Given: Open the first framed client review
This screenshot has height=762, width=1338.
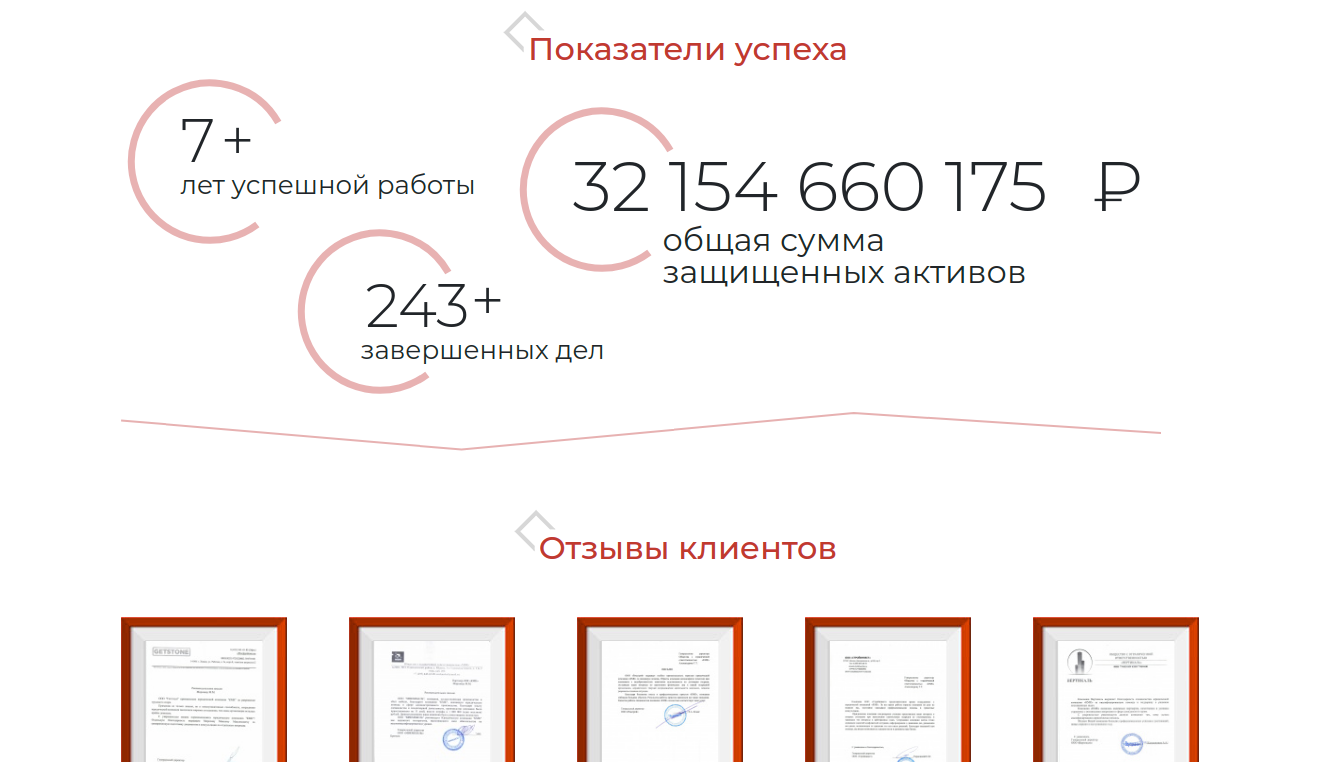Looking at the screenshot, I should click(204, 690).
